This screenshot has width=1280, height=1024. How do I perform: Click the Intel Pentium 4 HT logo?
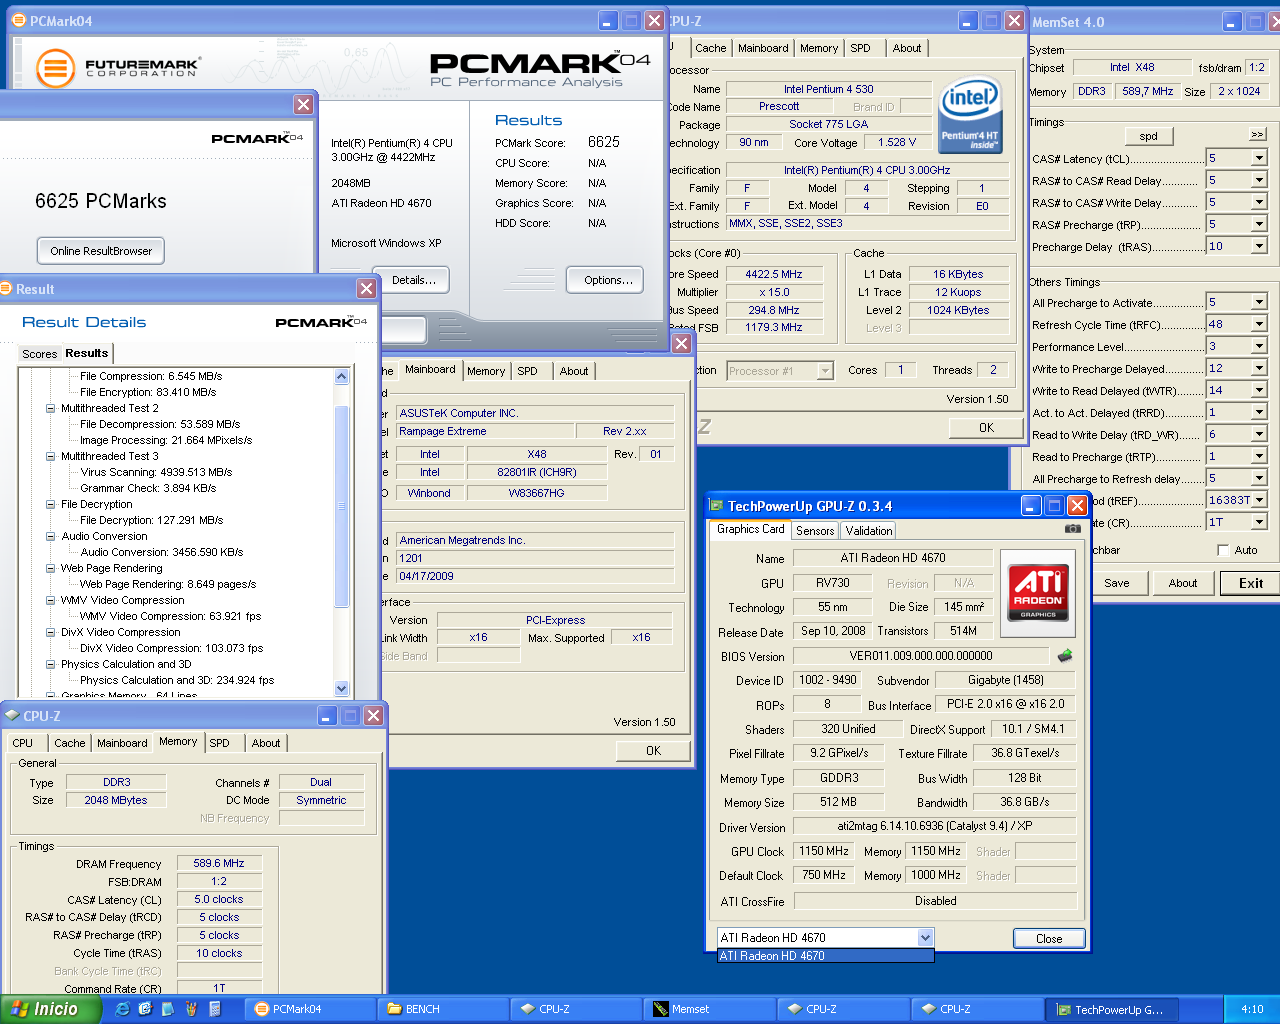click(969, 115)
